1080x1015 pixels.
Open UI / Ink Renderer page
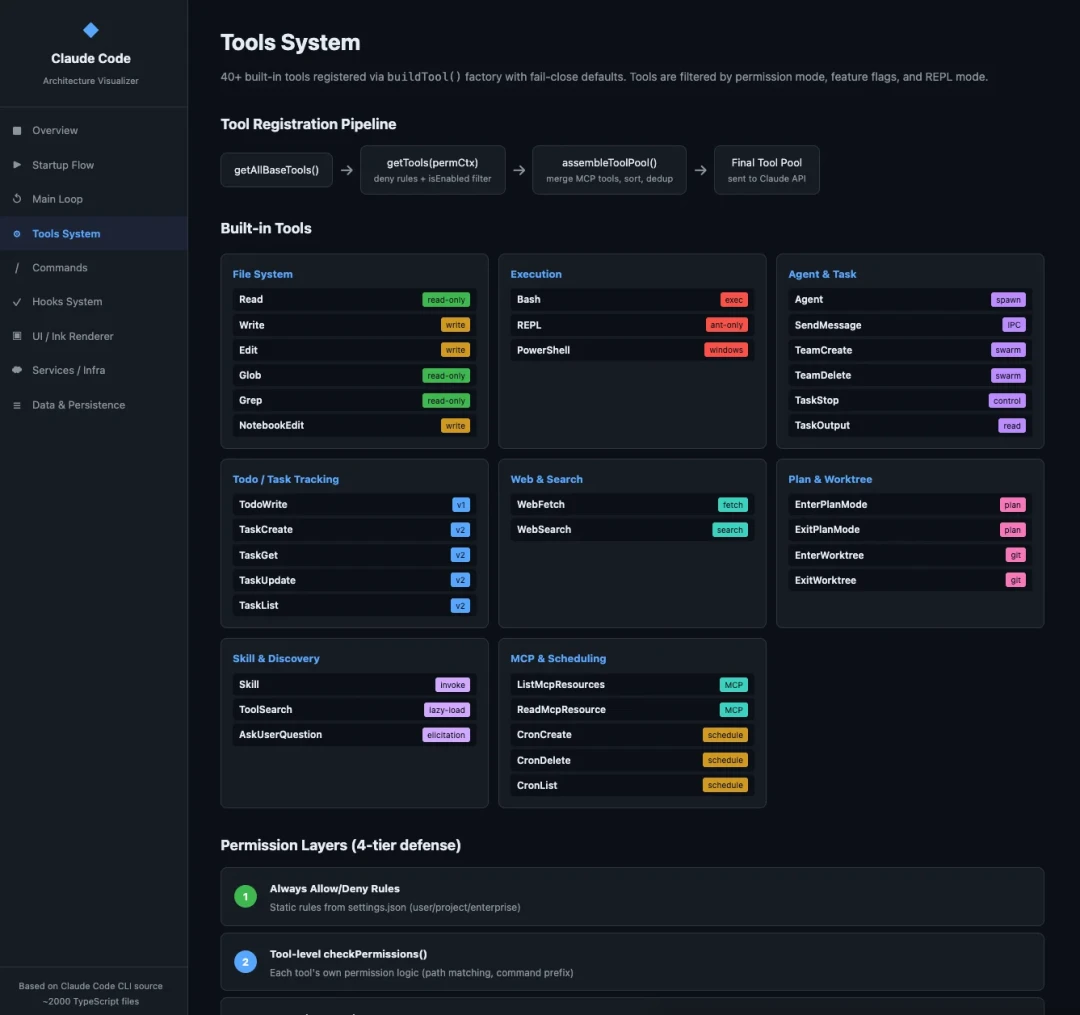(94, 336)
